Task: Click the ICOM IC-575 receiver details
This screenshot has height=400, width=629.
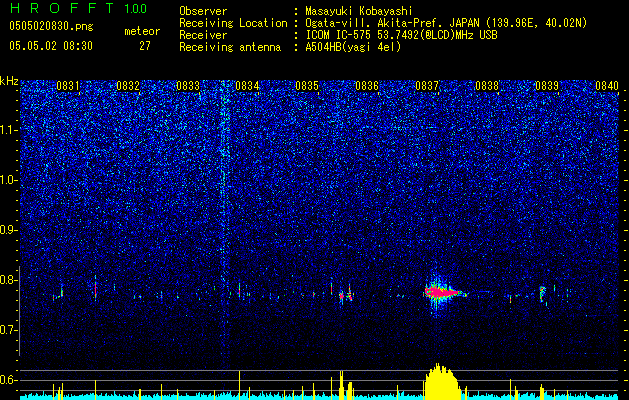Action: [401, 35]
